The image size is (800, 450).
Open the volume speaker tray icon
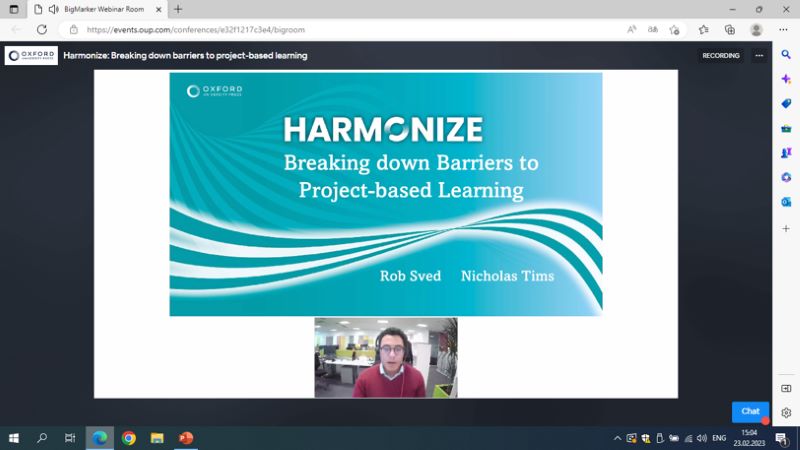pyautogui.click(x=702, y=438)
